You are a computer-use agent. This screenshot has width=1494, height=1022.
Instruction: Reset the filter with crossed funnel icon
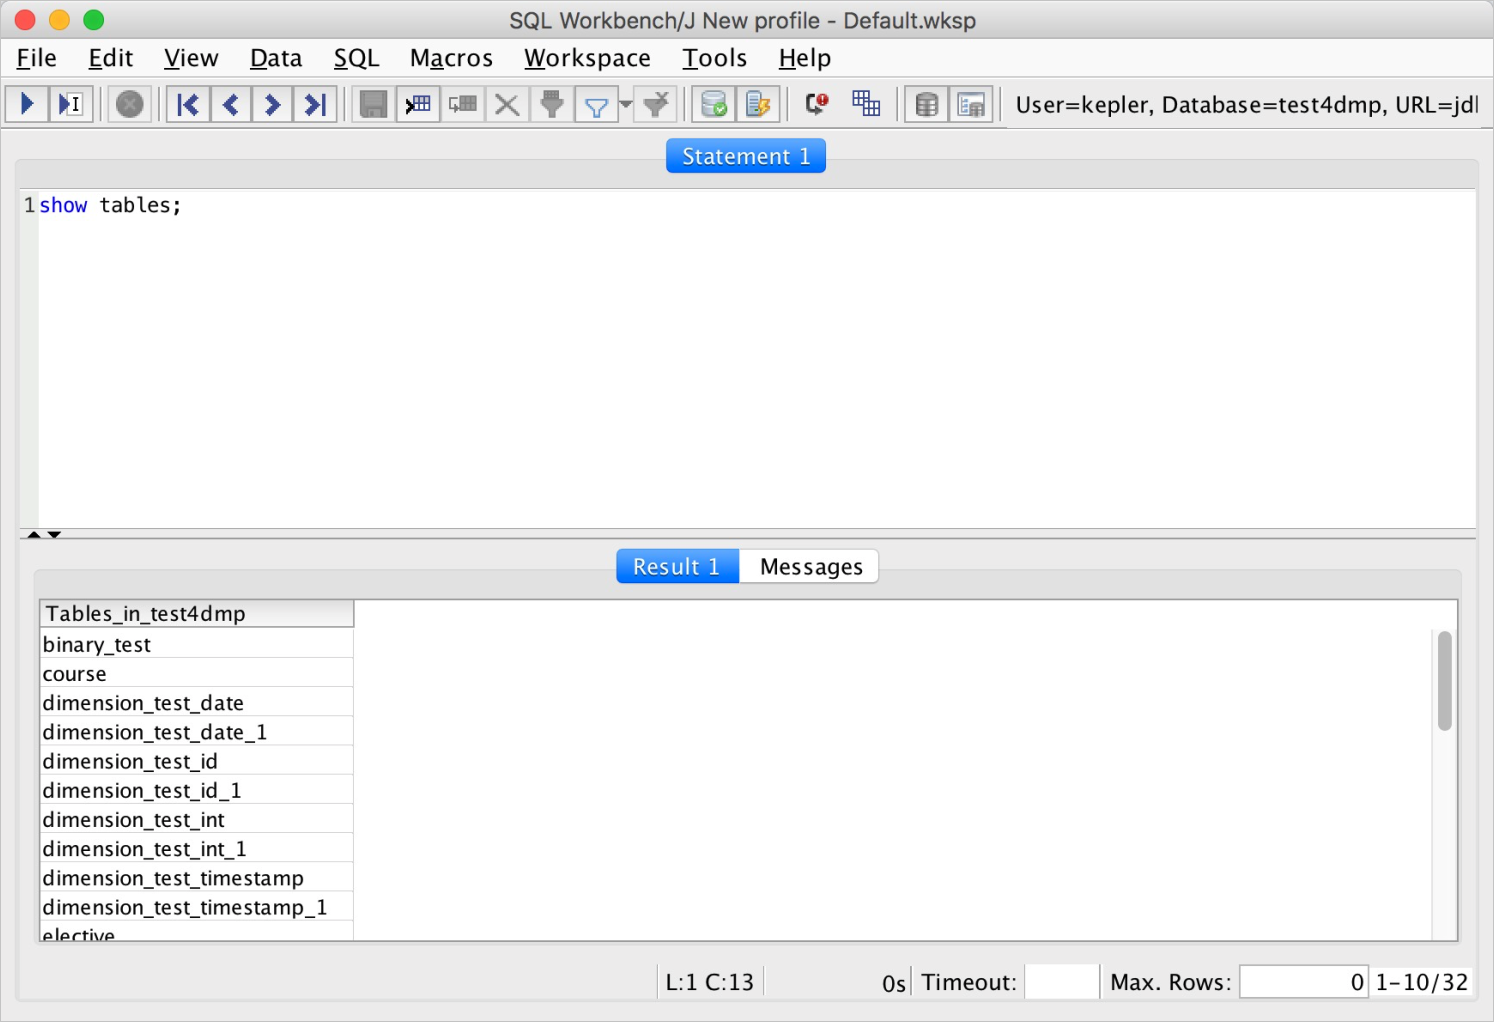tap(656, 104)
